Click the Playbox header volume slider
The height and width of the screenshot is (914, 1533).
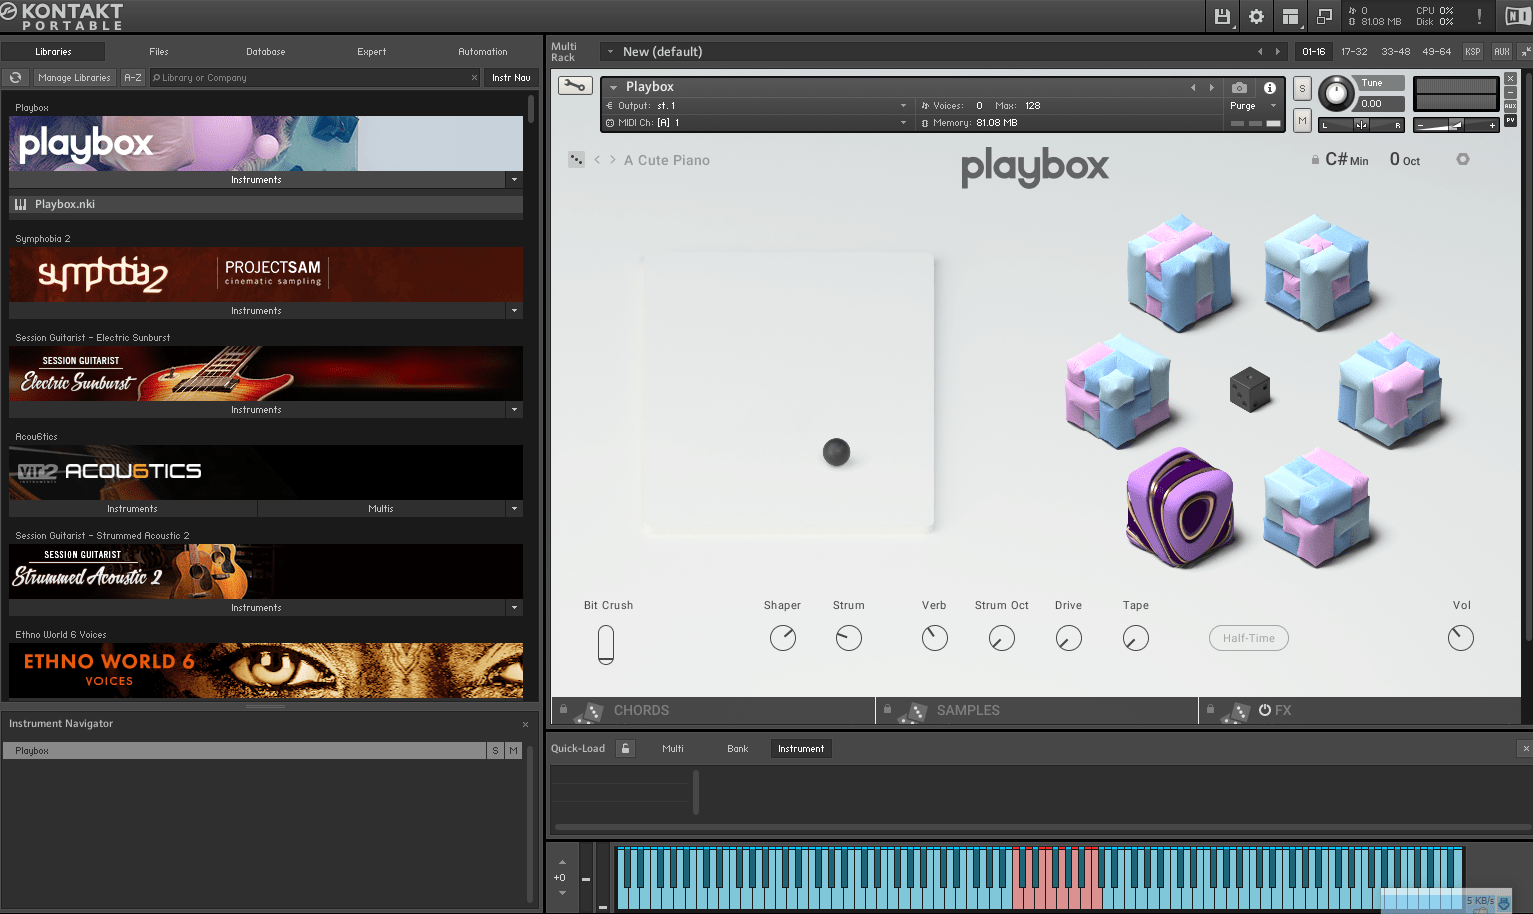coord(1456,125)
